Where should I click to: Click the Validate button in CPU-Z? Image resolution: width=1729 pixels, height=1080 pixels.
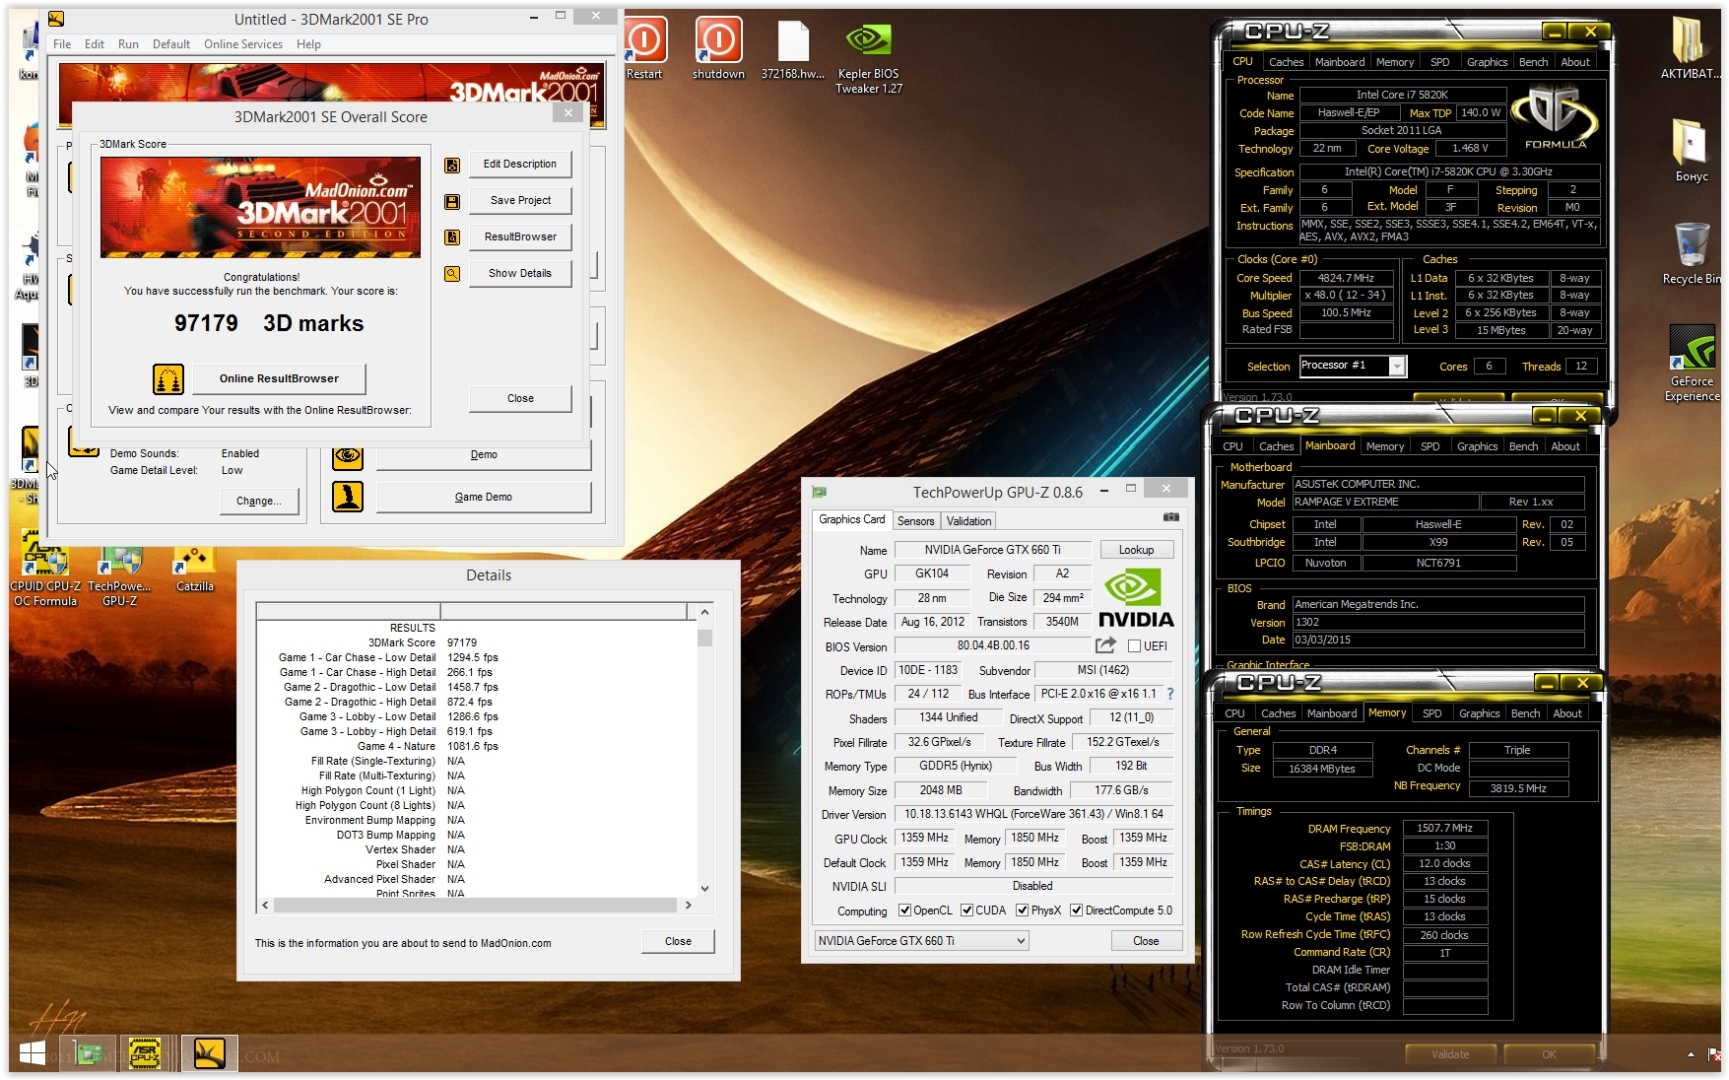(1450, 1054)
